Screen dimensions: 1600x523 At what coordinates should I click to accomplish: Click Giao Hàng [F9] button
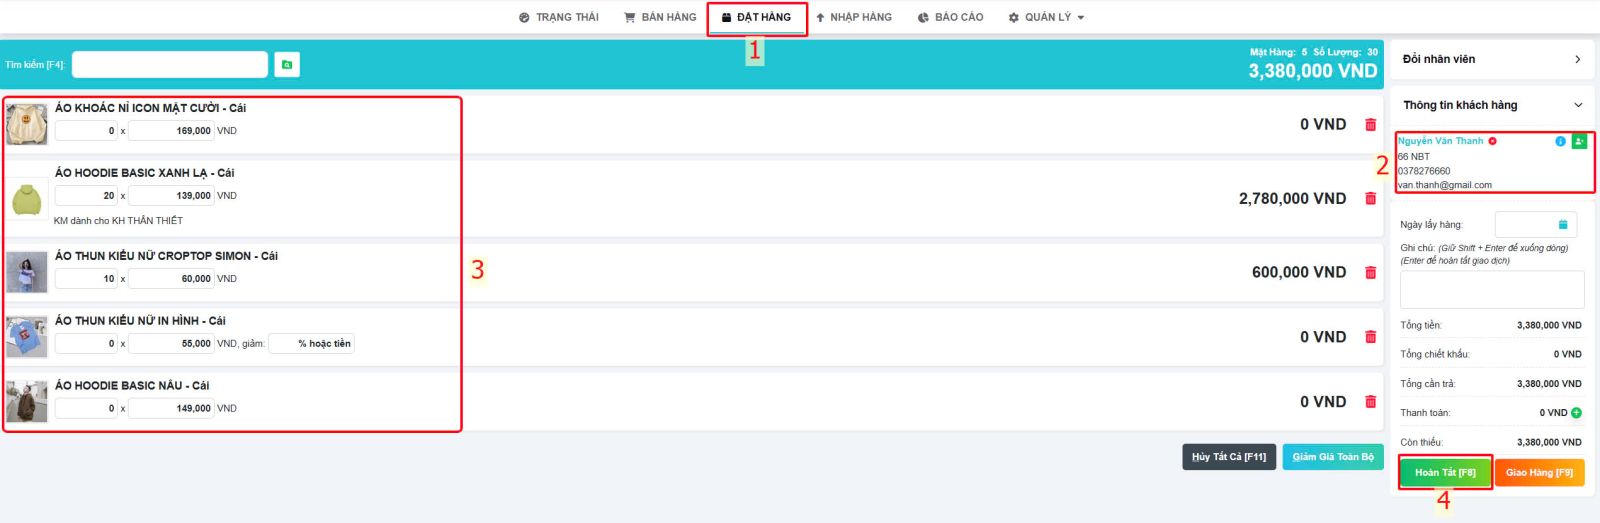point(1539,472)
